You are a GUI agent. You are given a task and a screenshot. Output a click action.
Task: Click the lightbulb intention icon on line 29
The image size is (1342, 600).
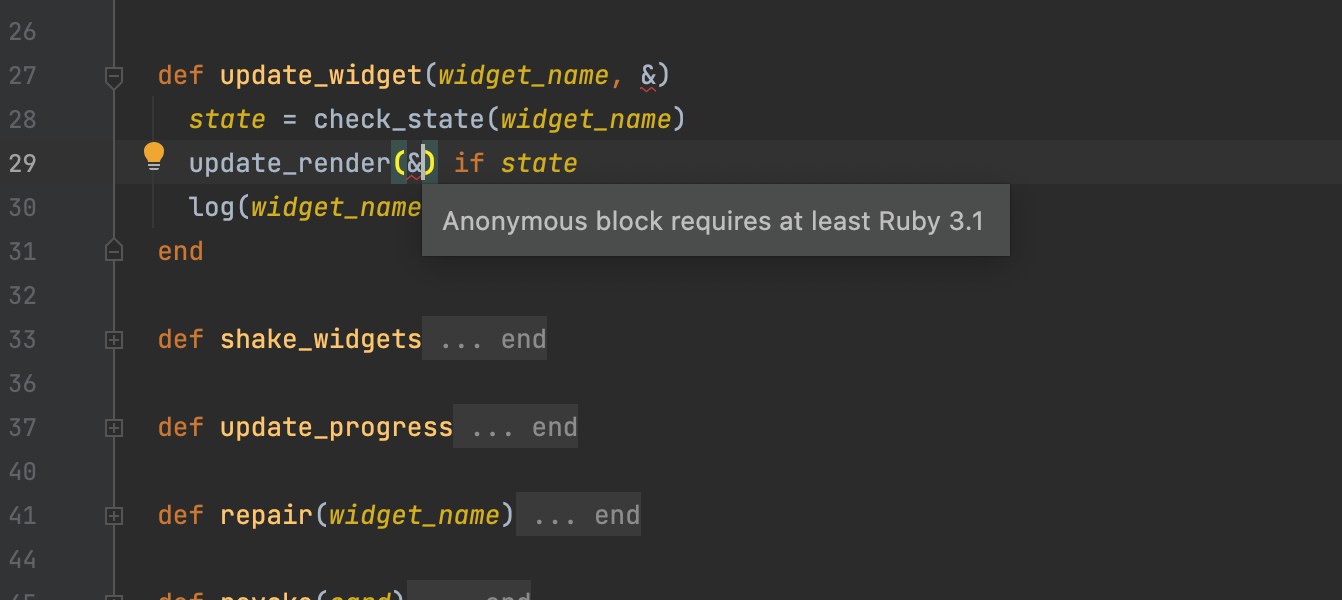pos(154,156)
